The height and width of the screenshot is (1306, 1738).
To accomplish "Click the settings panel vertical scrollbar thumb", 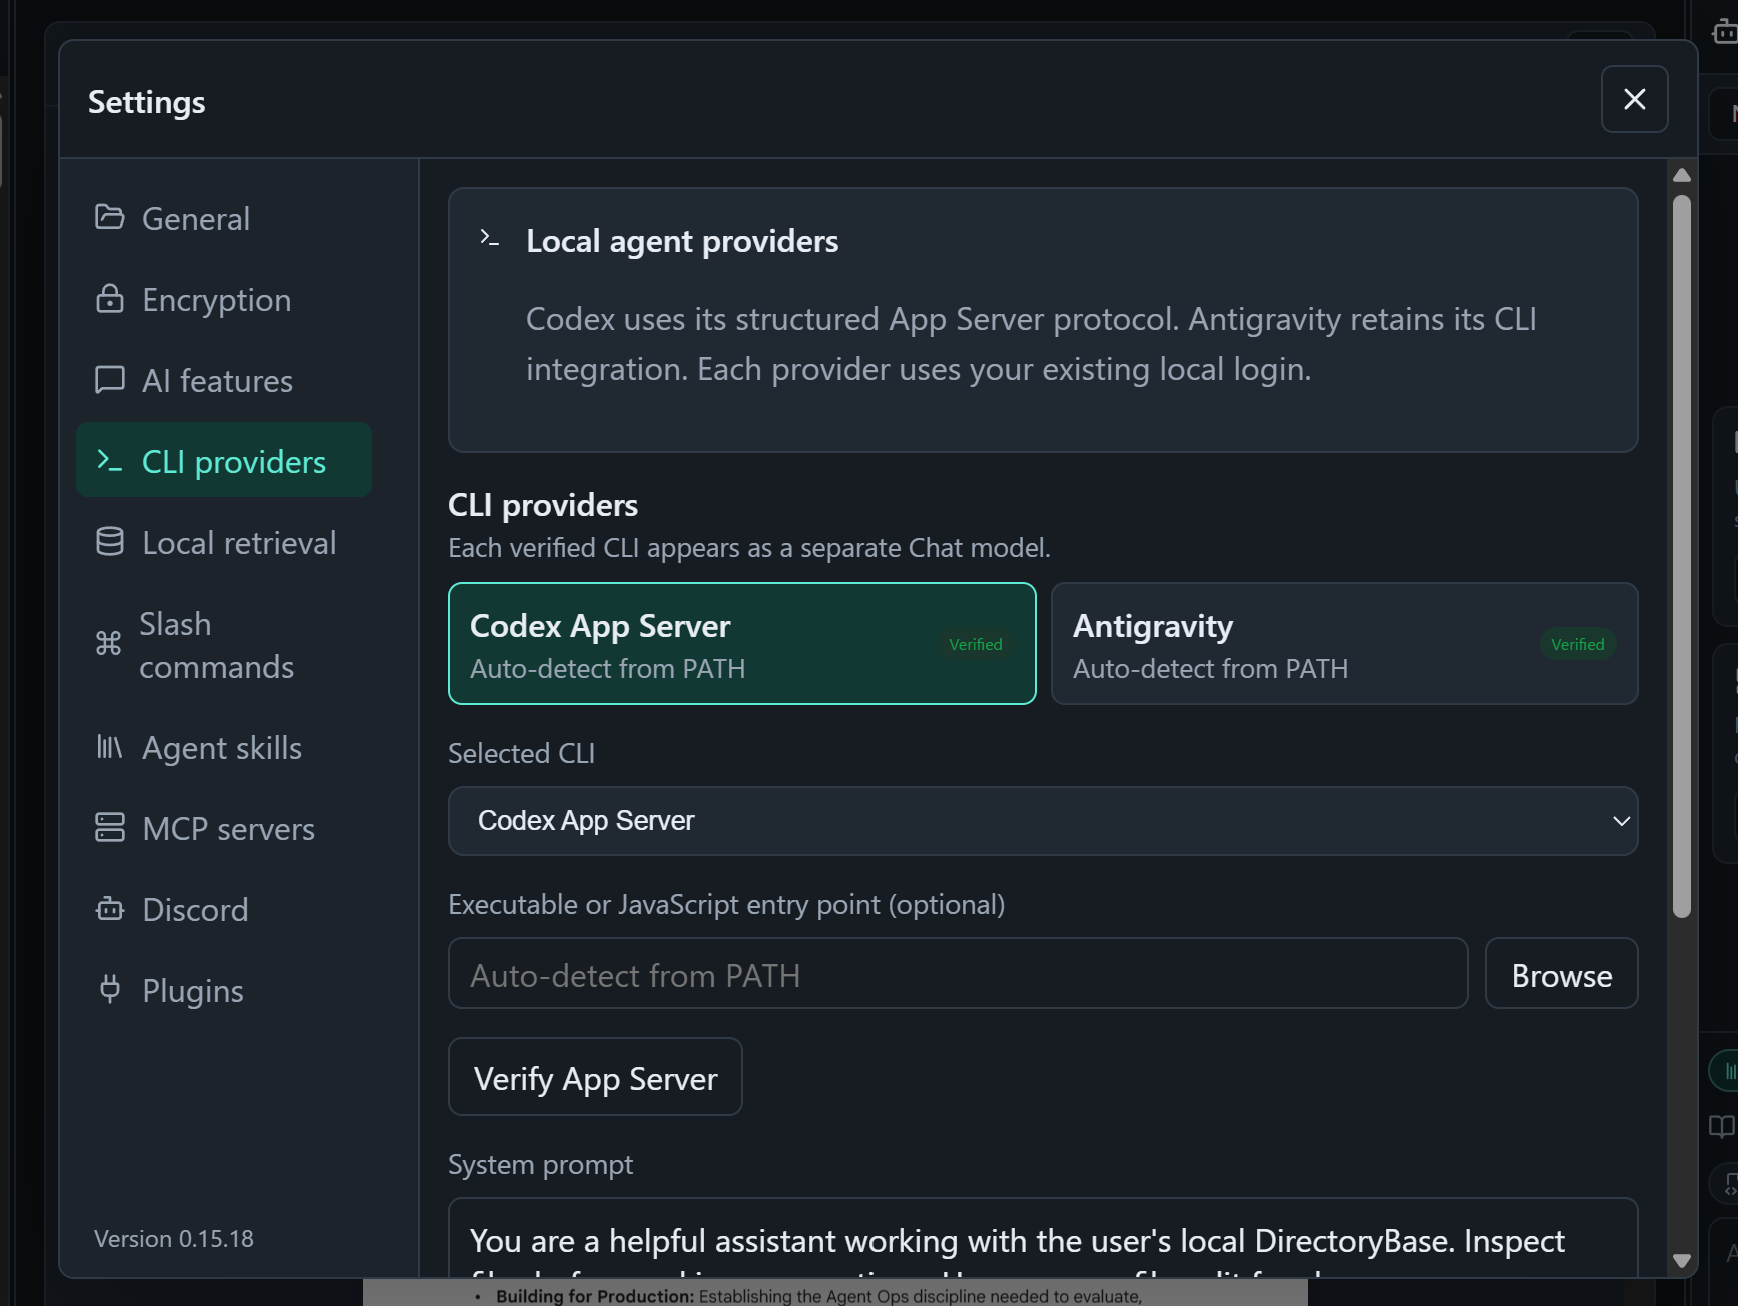I will [x=1681, y=556].
